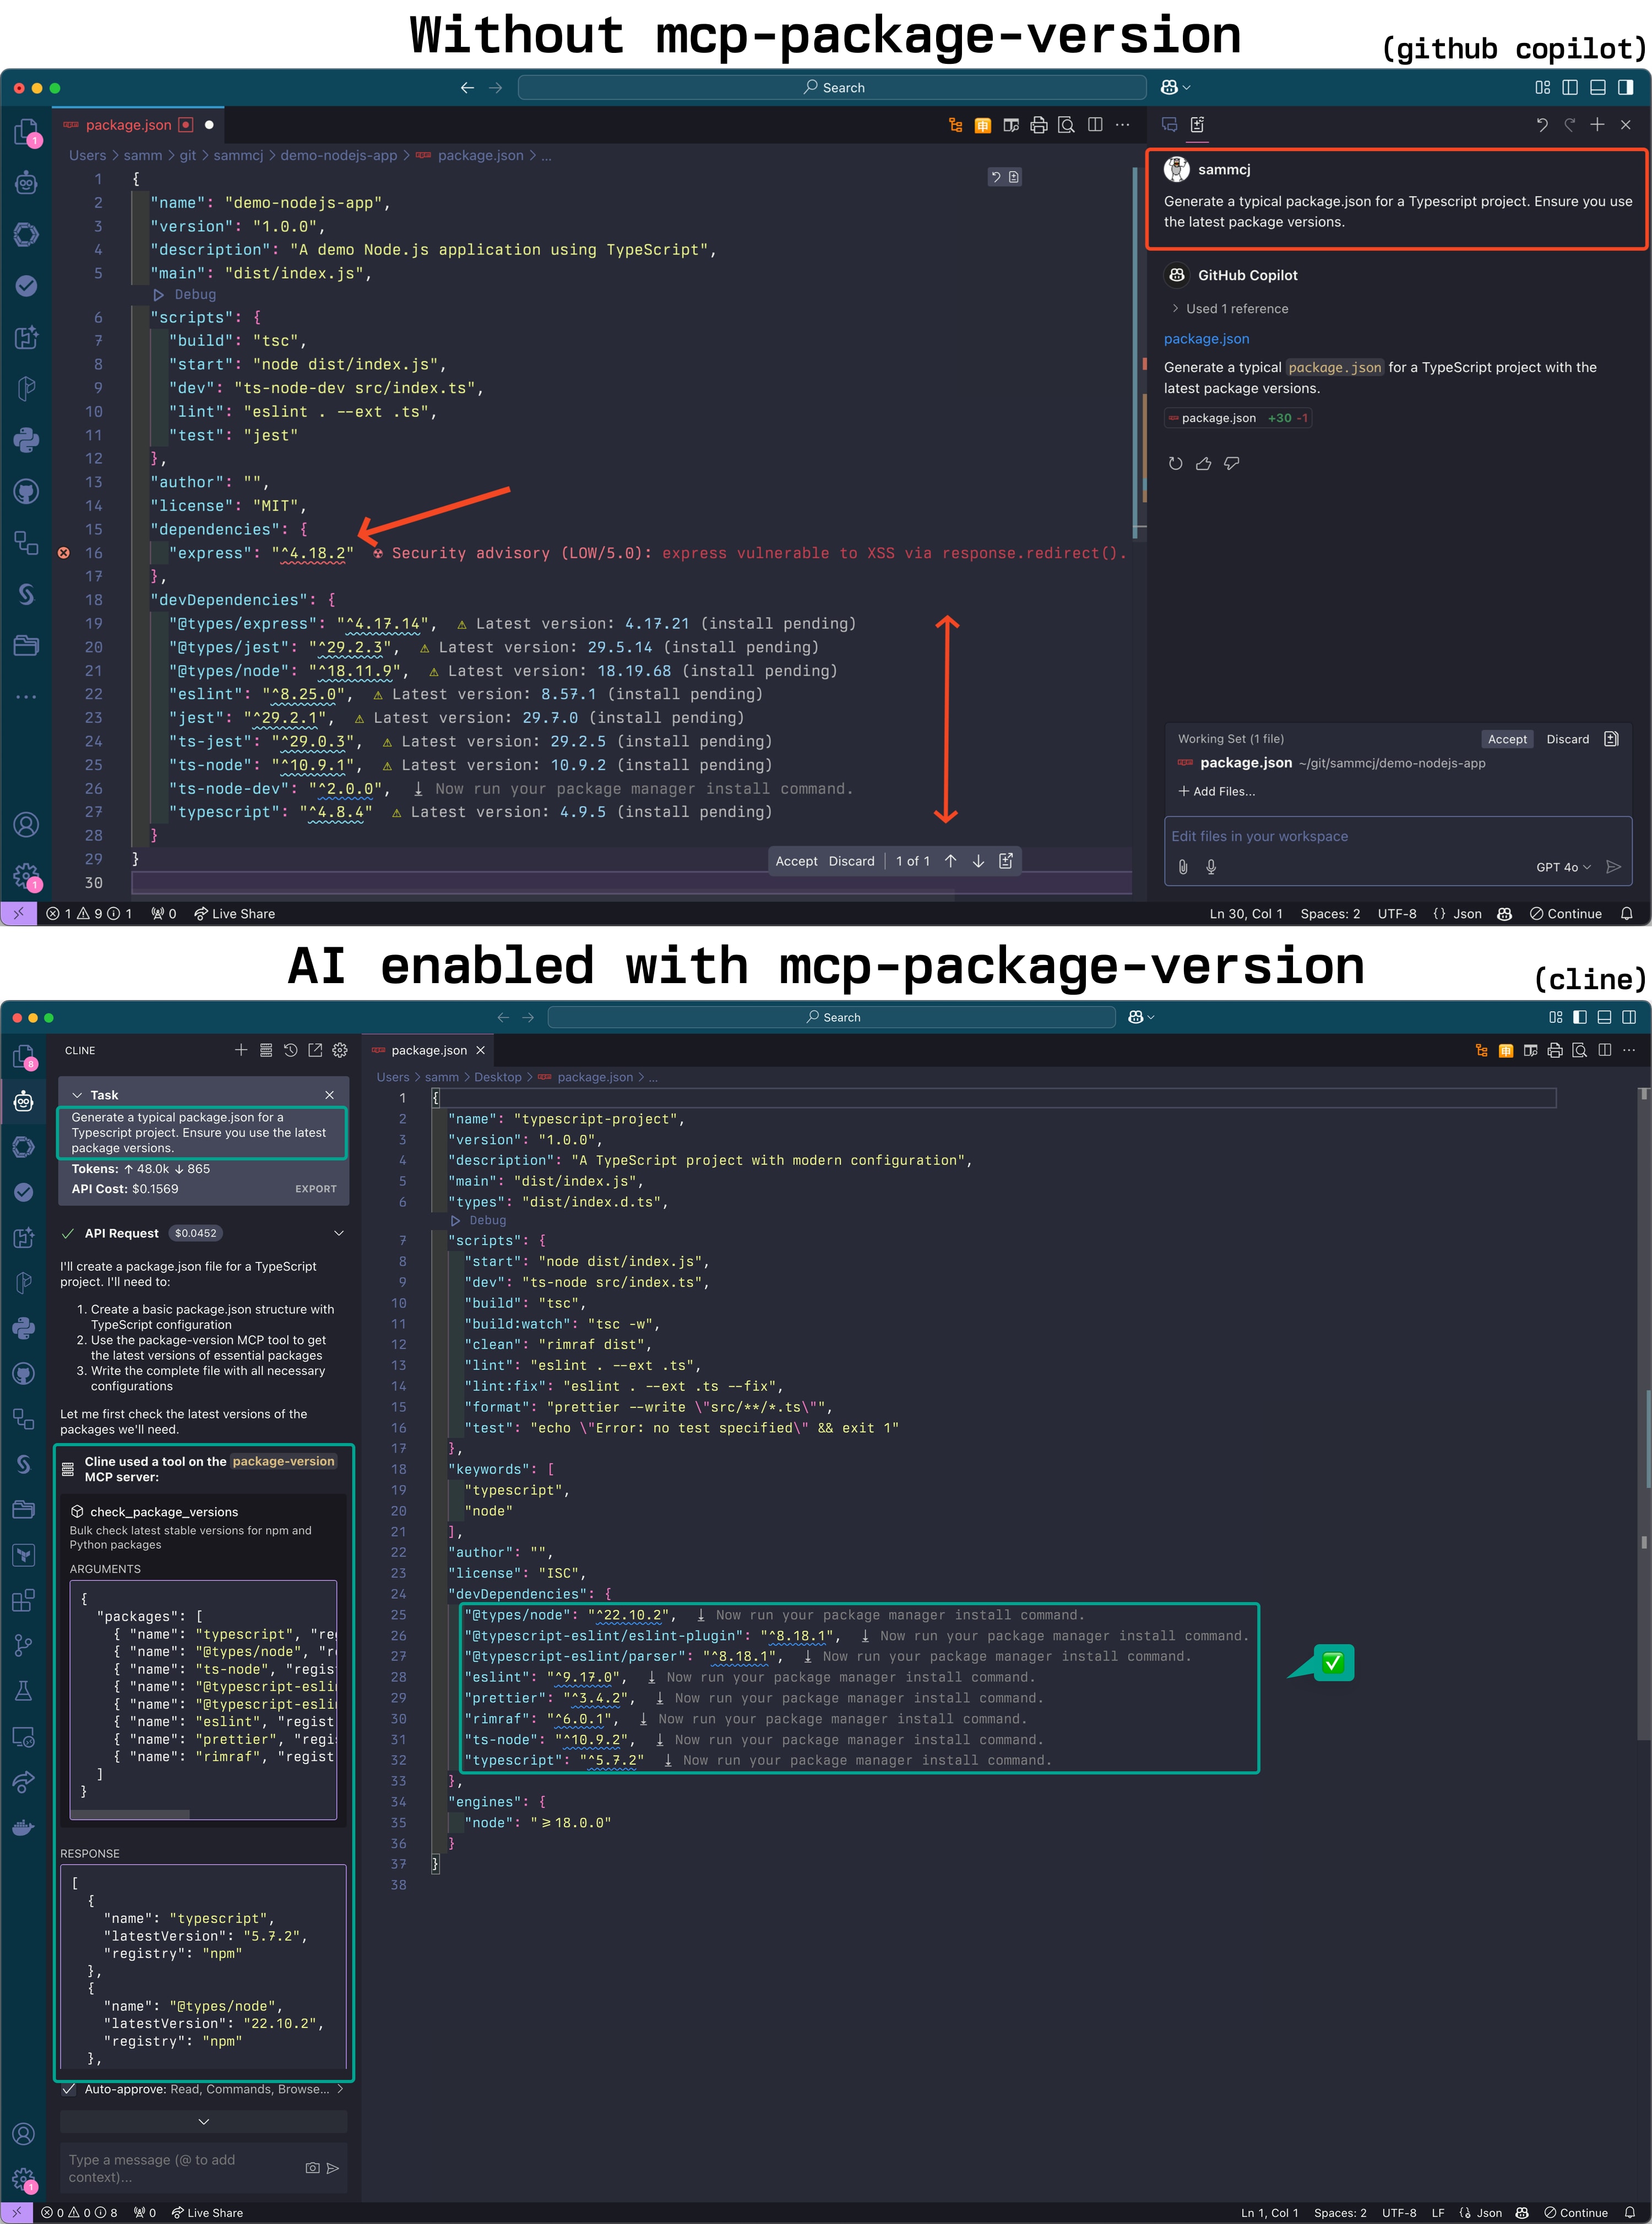Select the Python extension icon in the sidebar

click(26, 441)
